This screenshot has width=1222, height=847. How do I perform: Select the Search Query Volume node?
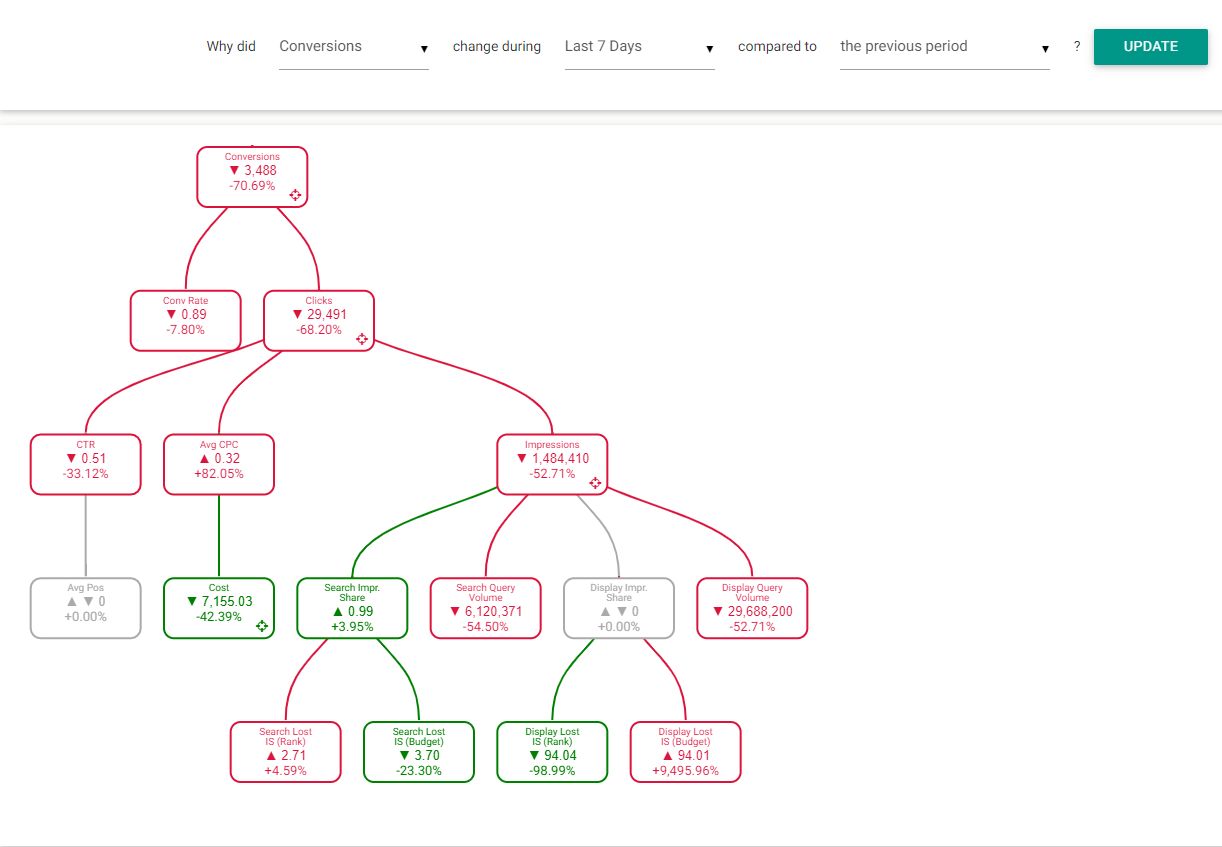(486, 608)
